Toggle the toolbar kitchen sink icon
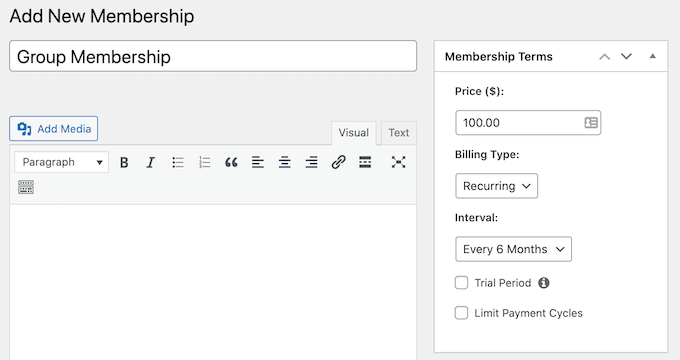The height and width of the screenshot is (360, 680). (x=26, y=187)
